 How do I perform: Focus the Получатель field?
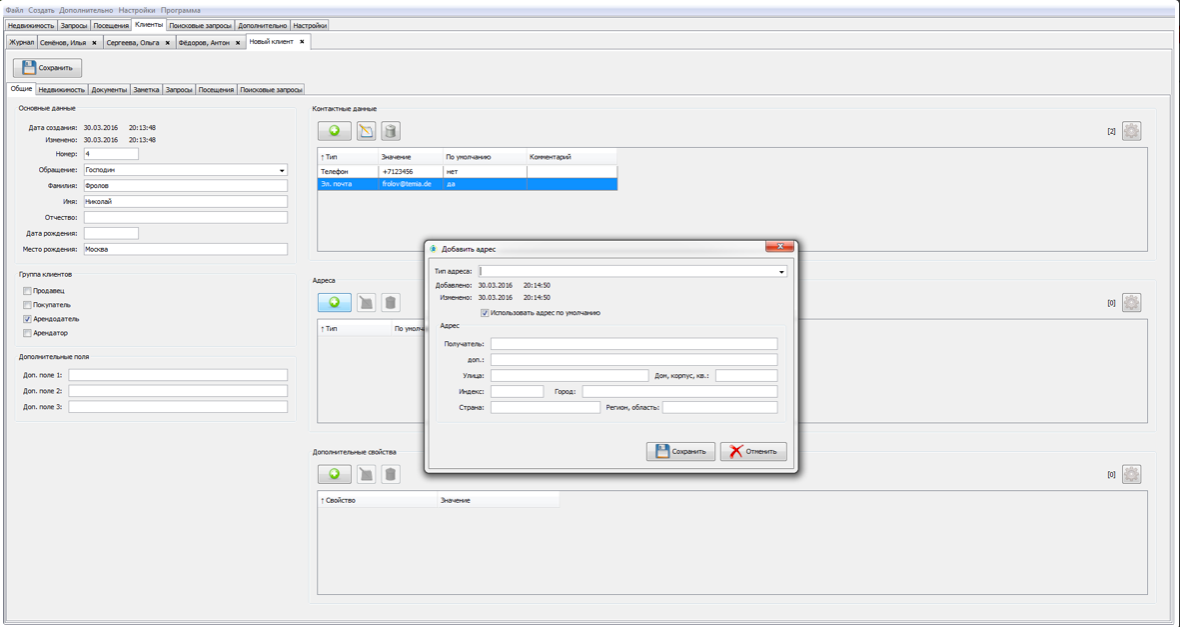[634, 344]
